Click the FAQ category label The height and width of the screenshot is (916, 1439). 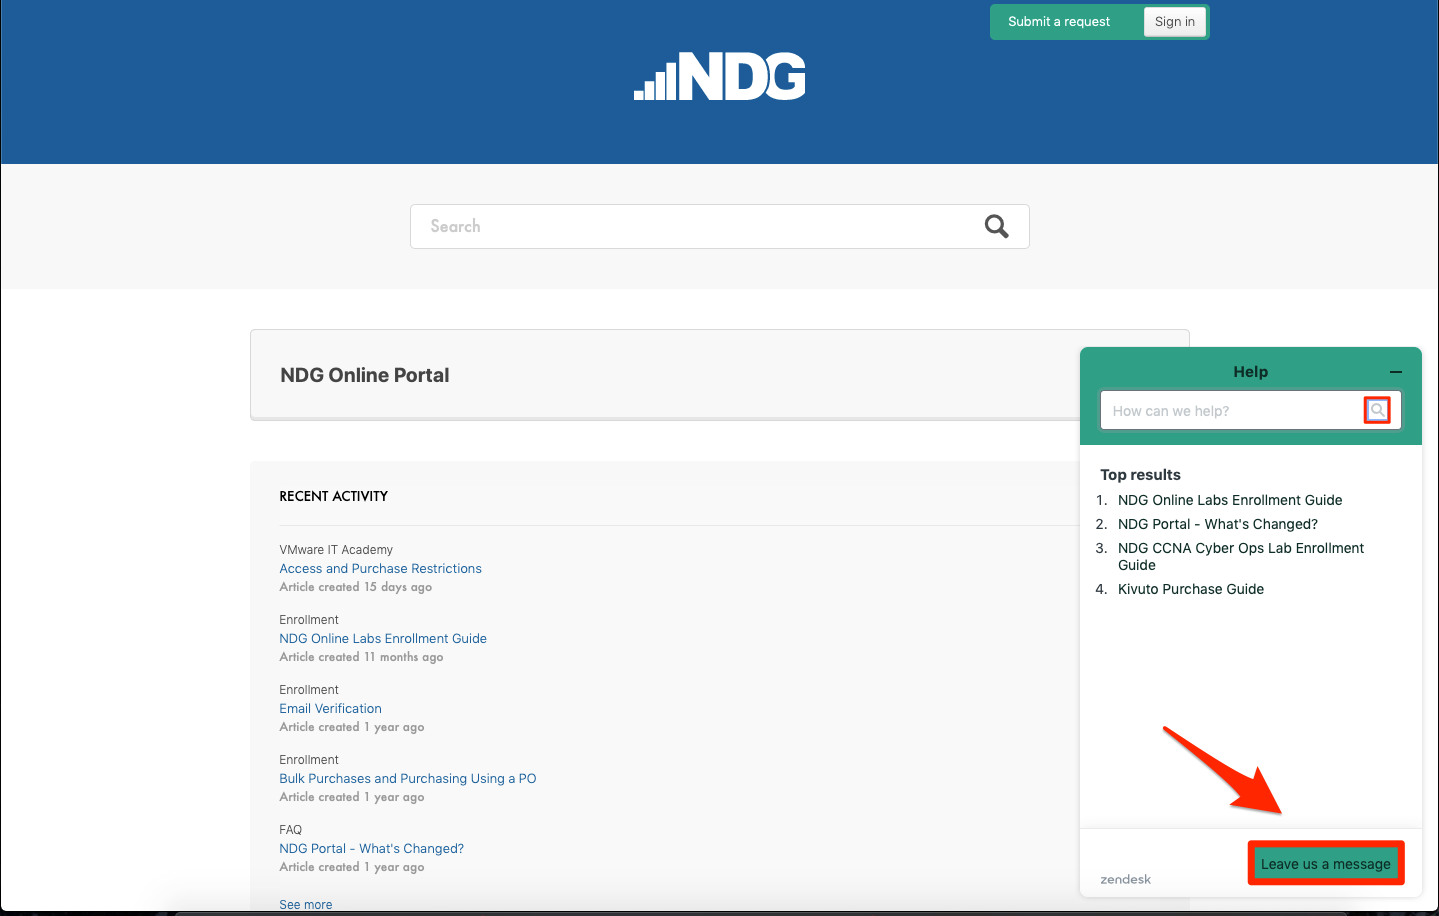[291, 830]
